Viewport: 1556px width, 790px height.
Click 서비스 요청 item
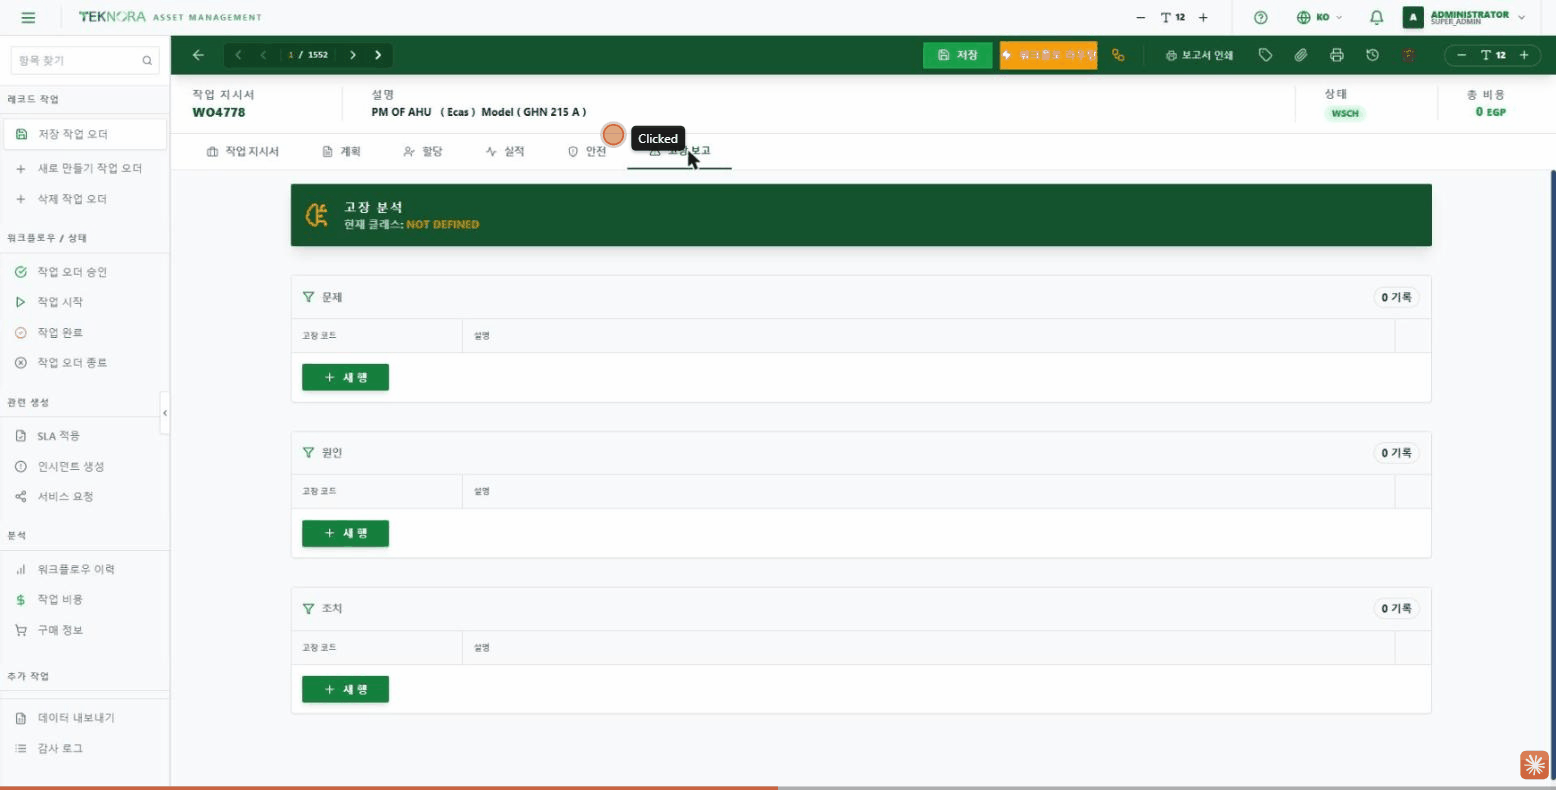(x=85, y=497)
